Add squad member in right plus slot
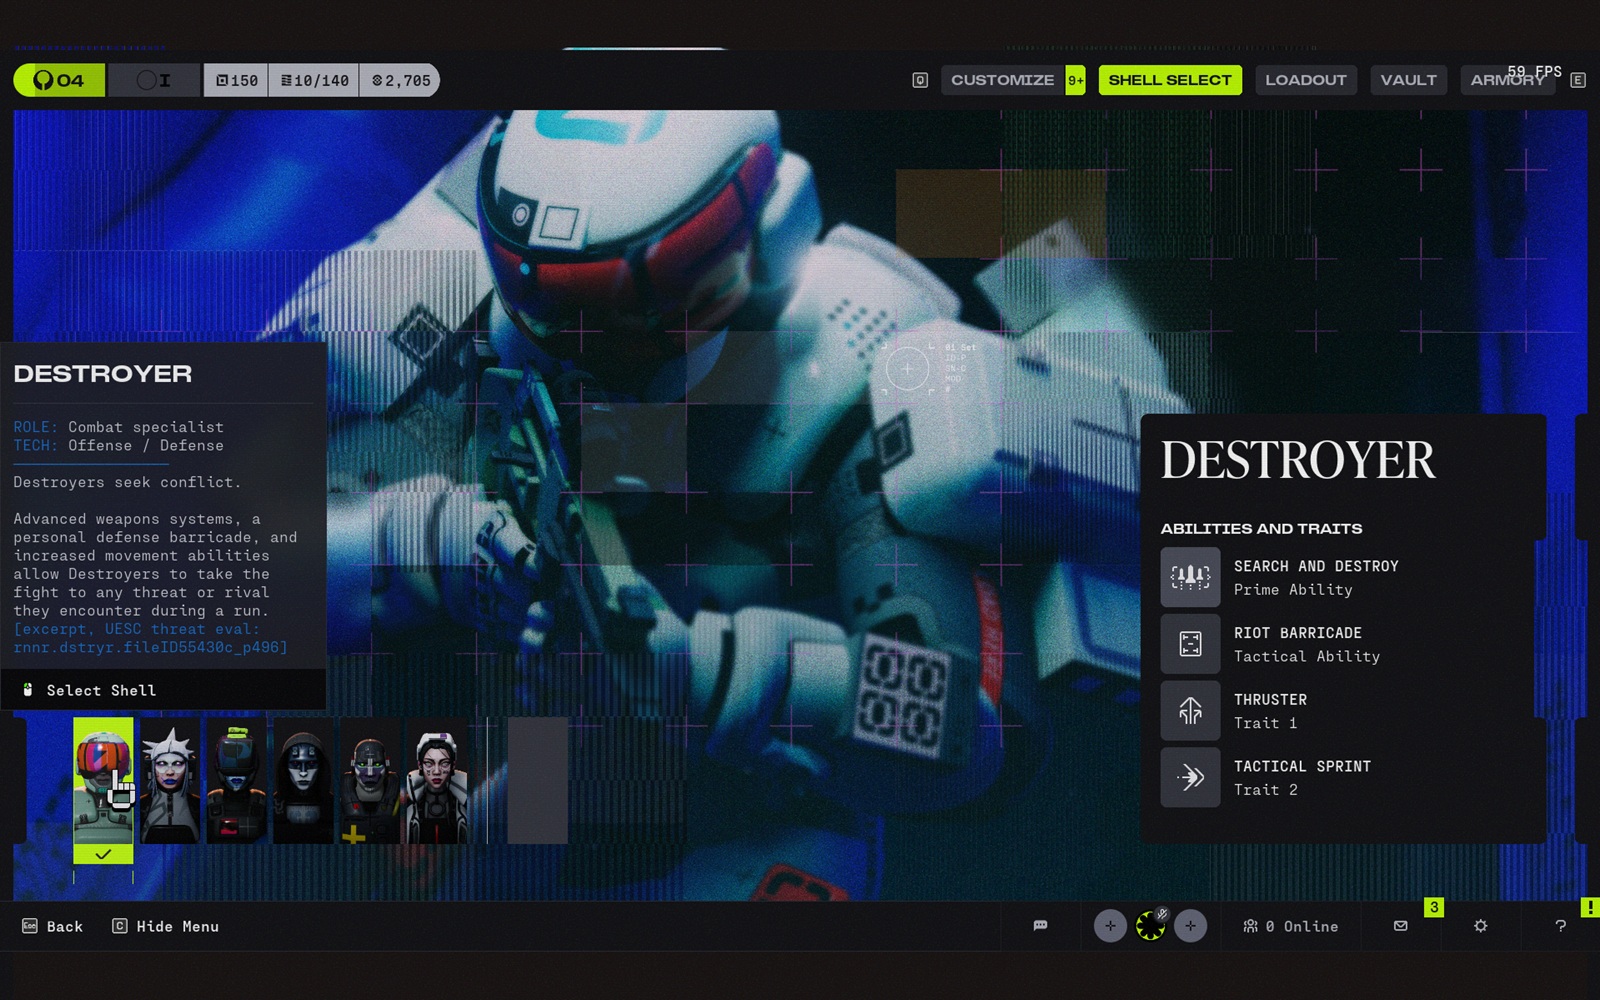 (x=1190, y=926)
